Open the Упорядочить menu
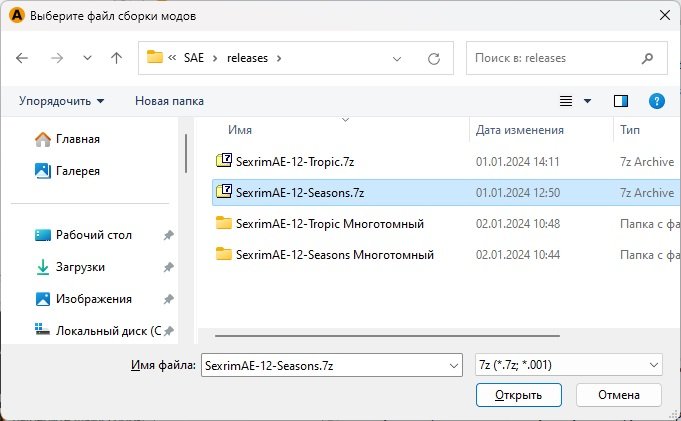This screenshot has width=681, height=421. (61, 101)
